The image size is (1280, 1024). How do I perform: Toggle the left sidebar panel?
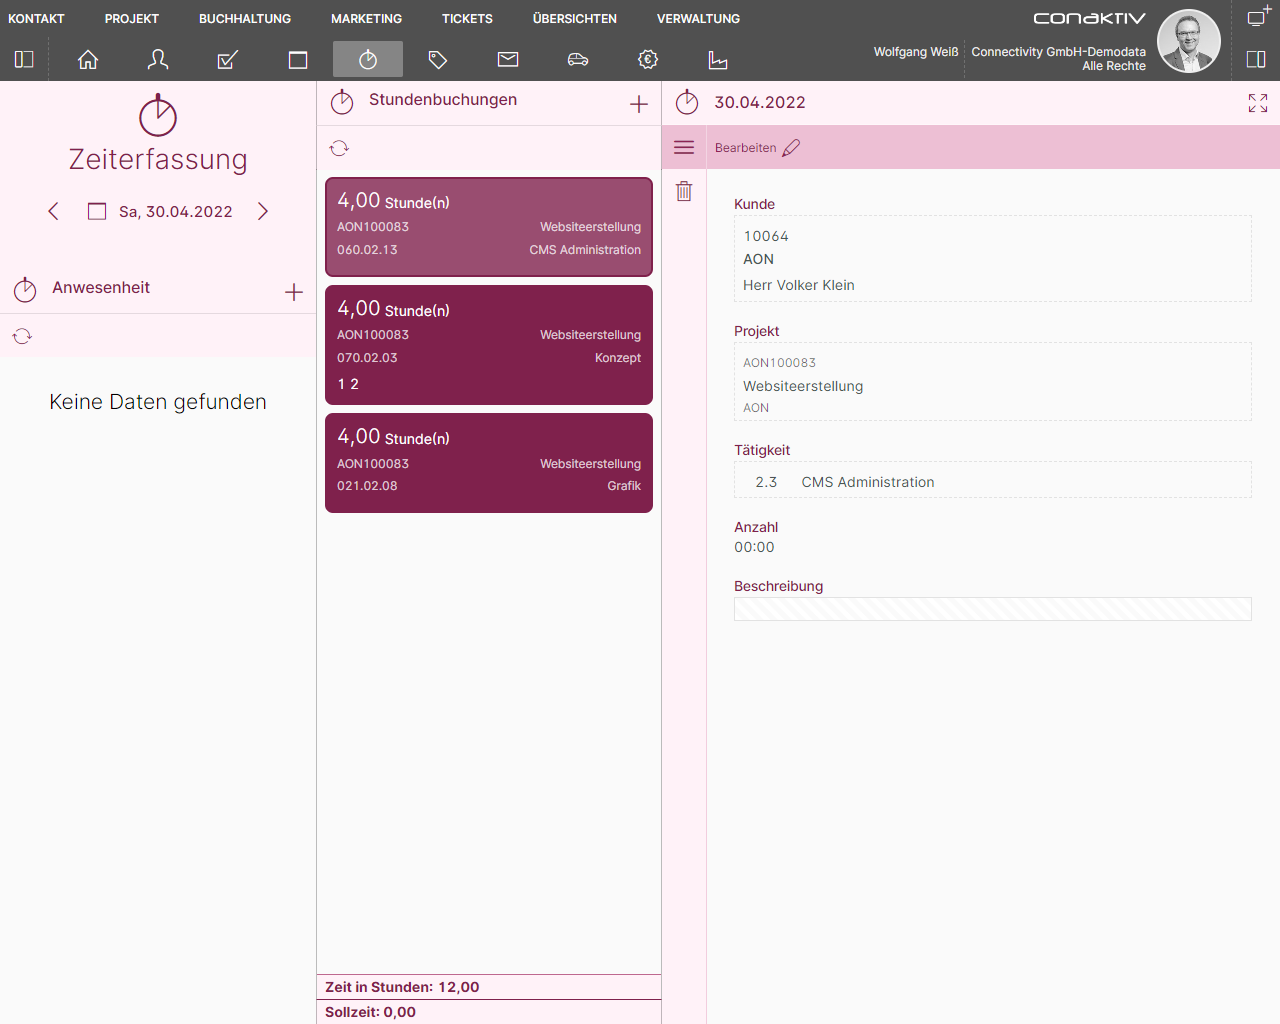tap(24, 60)
